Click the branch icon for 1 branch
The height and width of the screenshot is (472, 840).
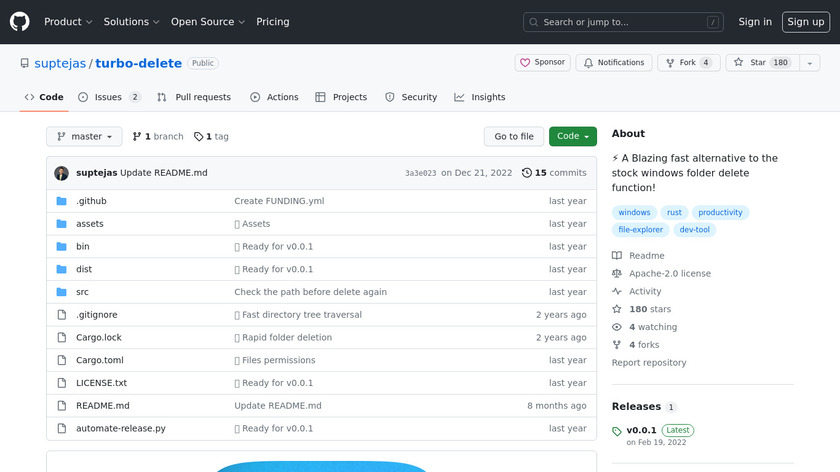[137, 137]
